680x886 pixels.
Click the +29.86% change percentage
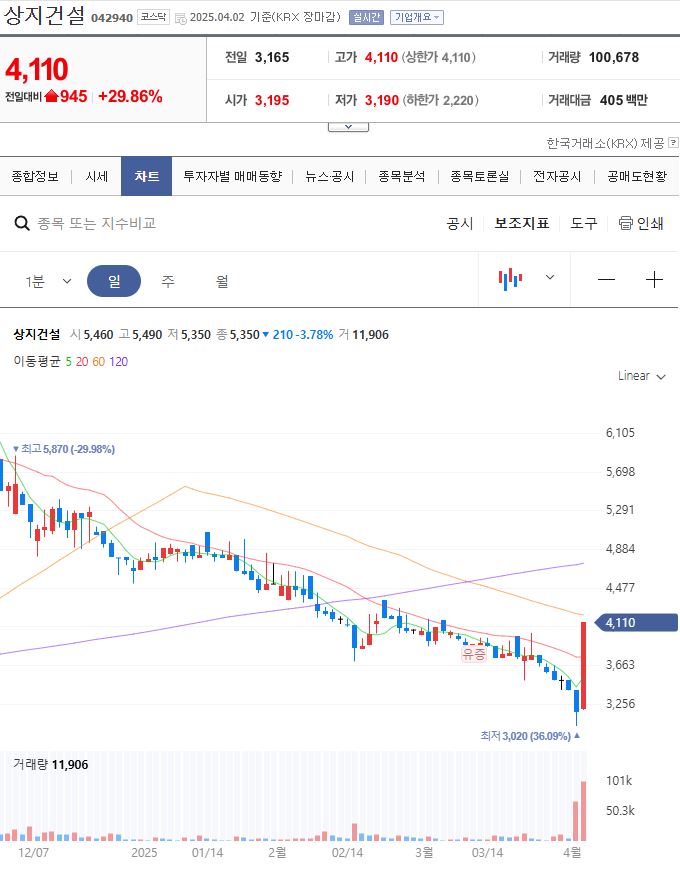(x=130, y=96)
